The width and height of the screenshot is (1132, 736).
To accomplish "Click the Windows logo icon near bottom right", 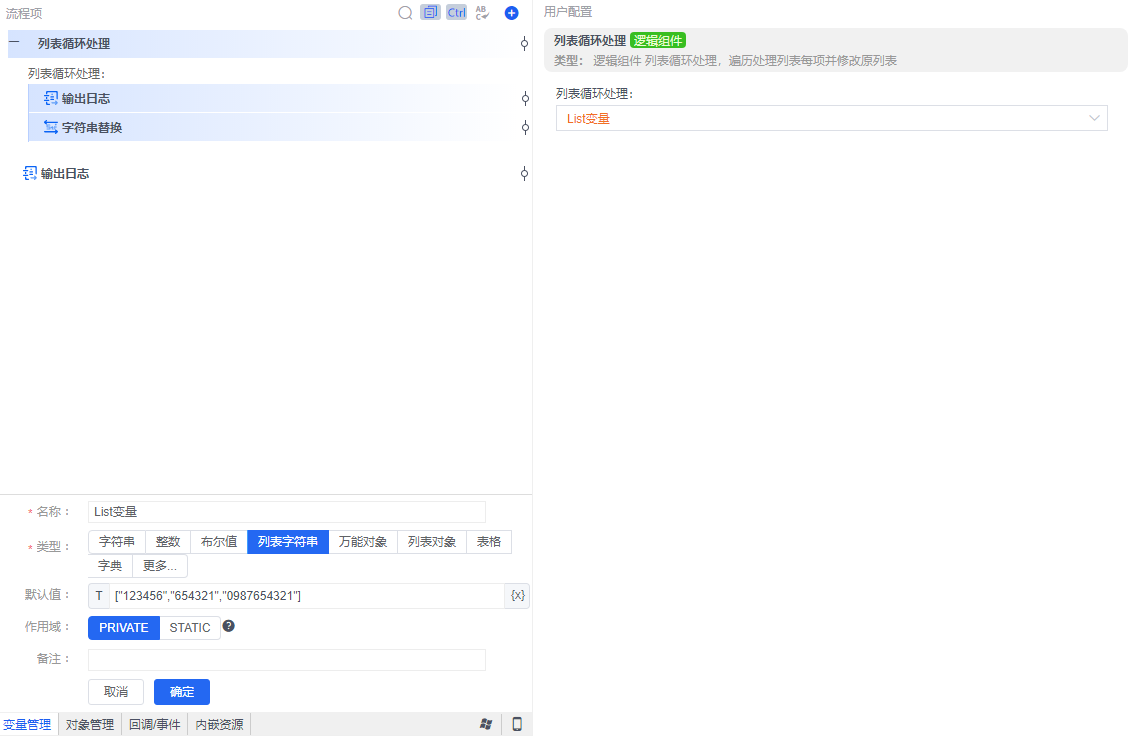I will point(486,723).
